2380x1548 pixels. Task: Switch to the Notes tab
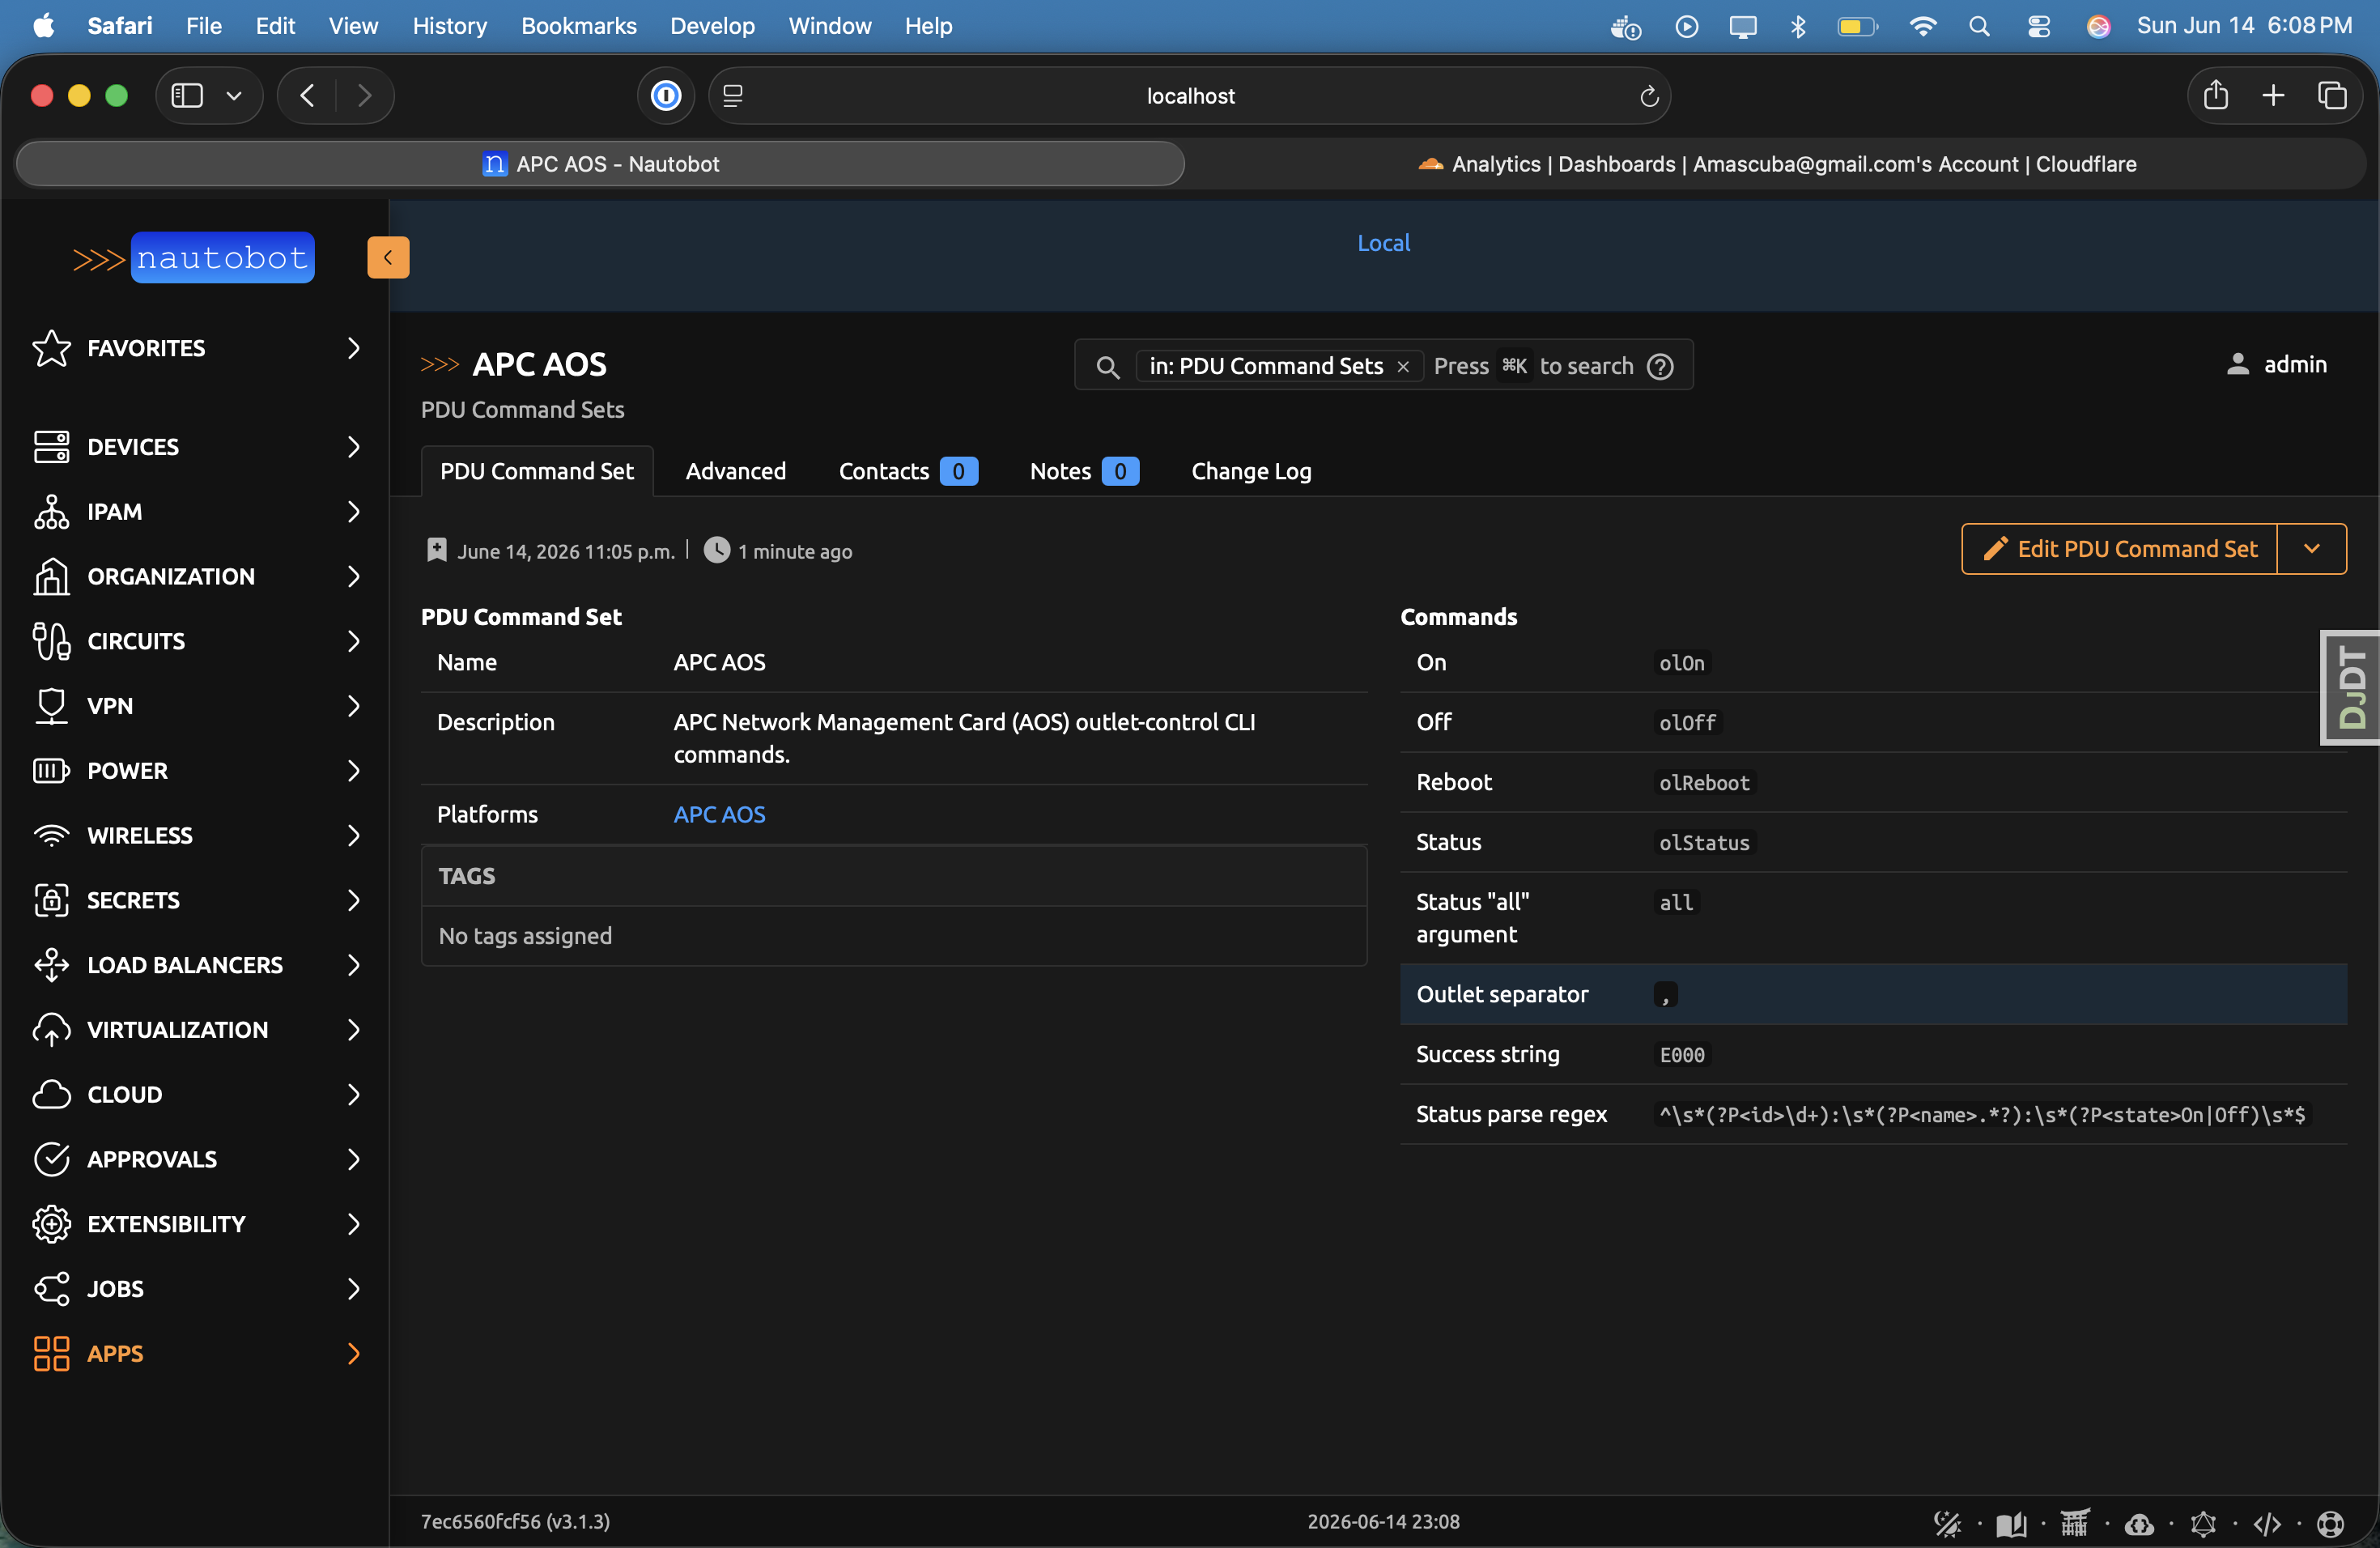1085,471
